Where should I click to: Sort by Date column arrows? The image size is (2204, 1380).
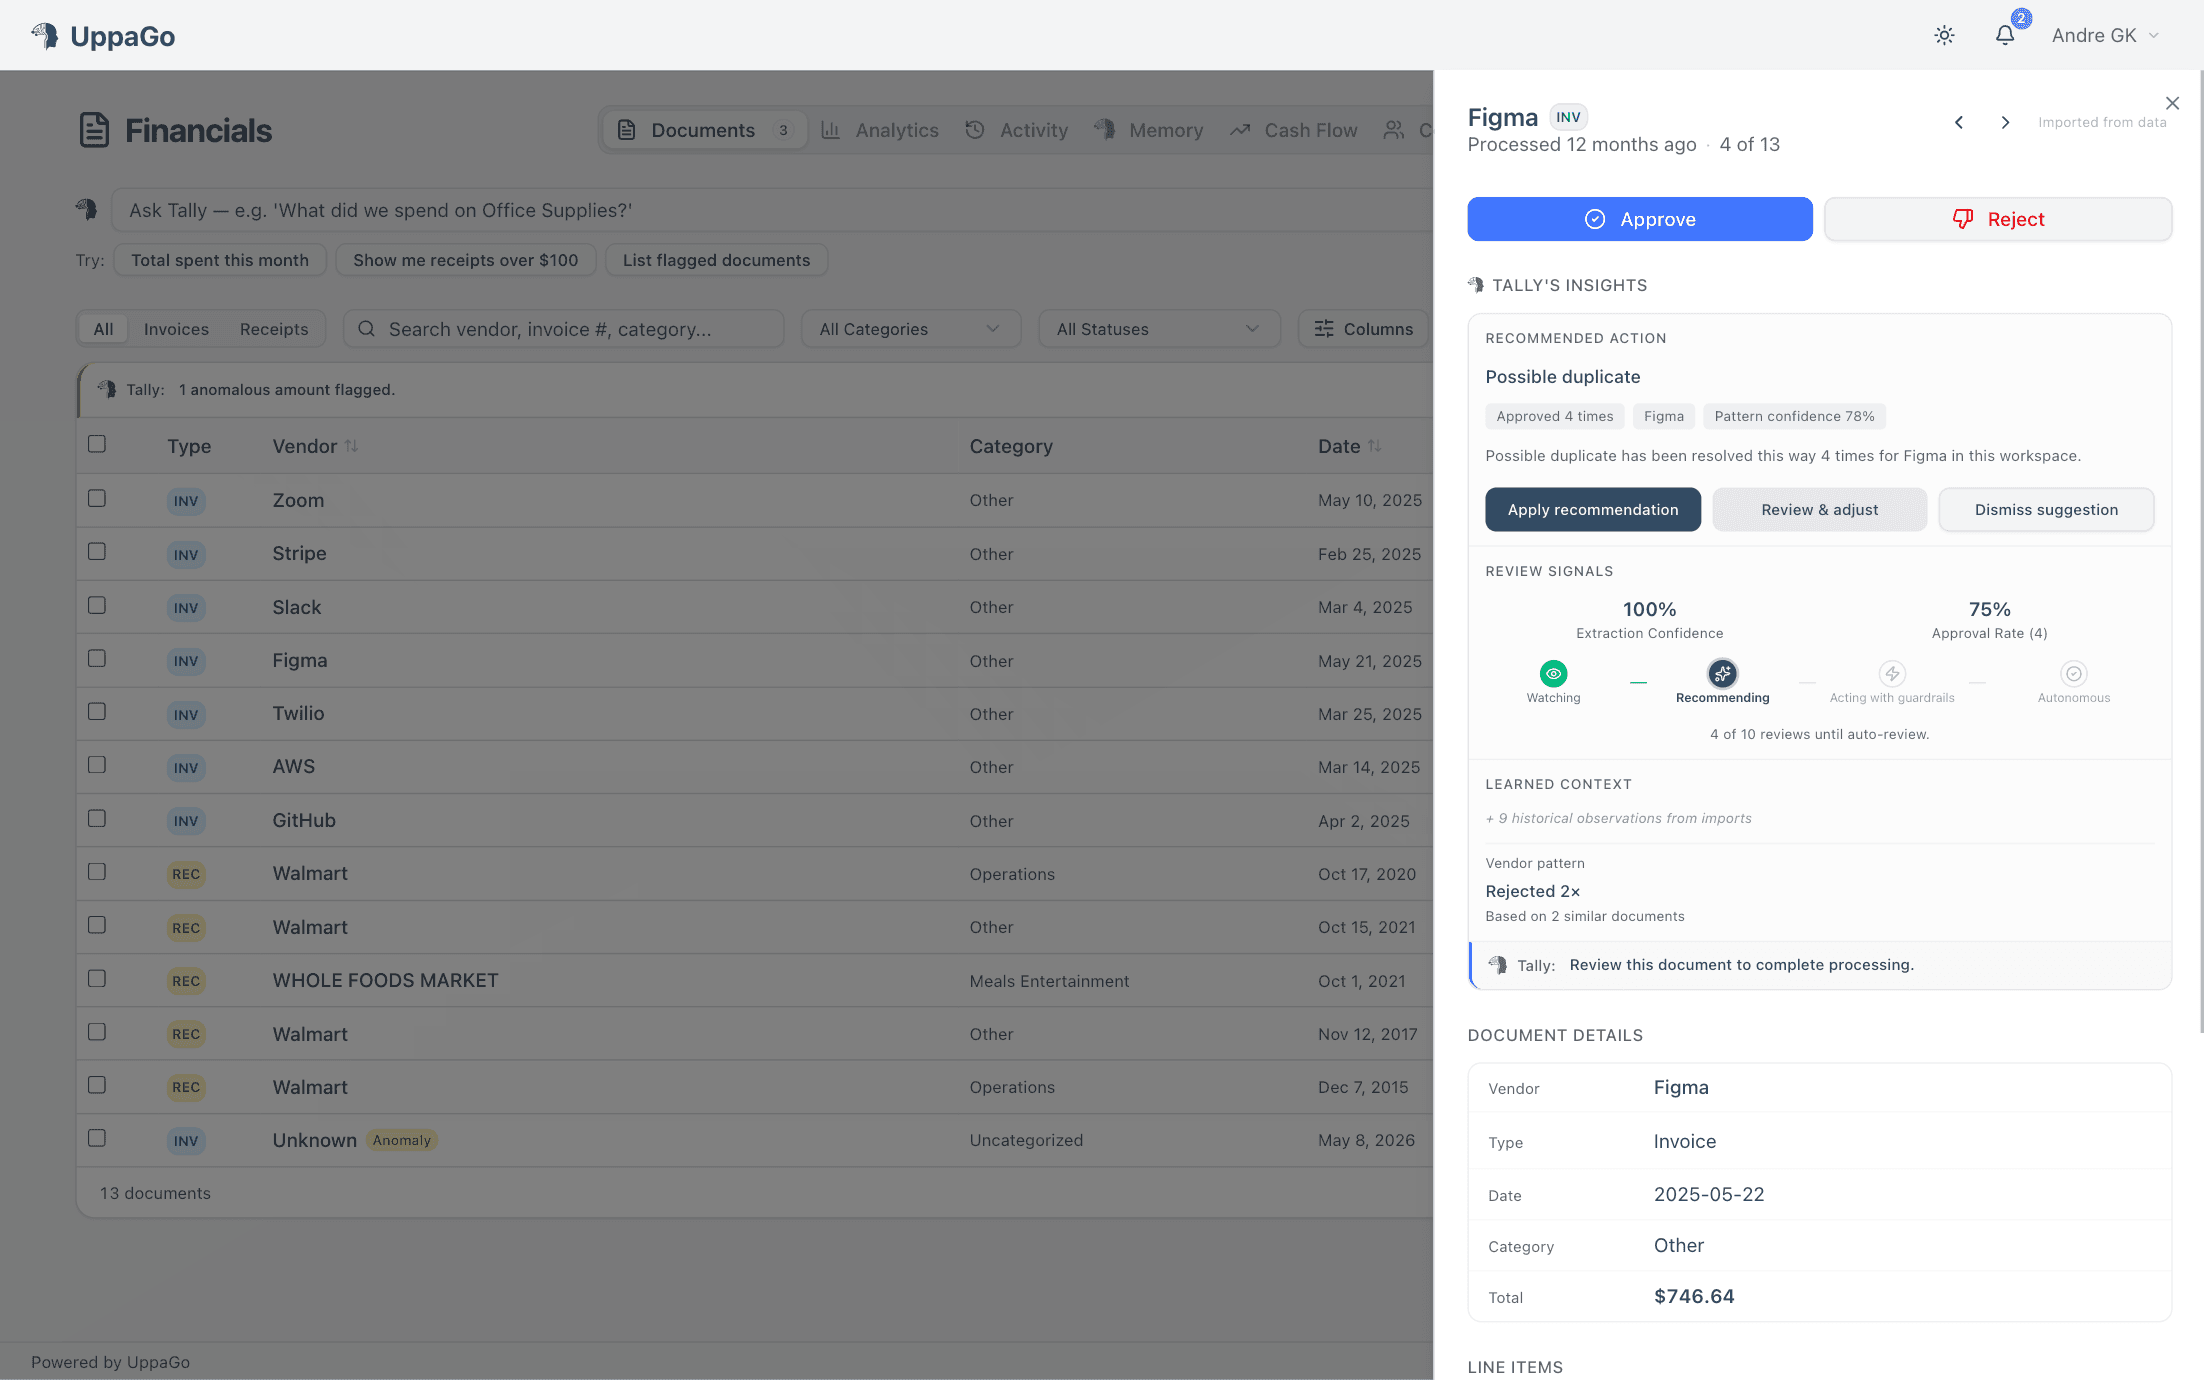click(1375, 446)
